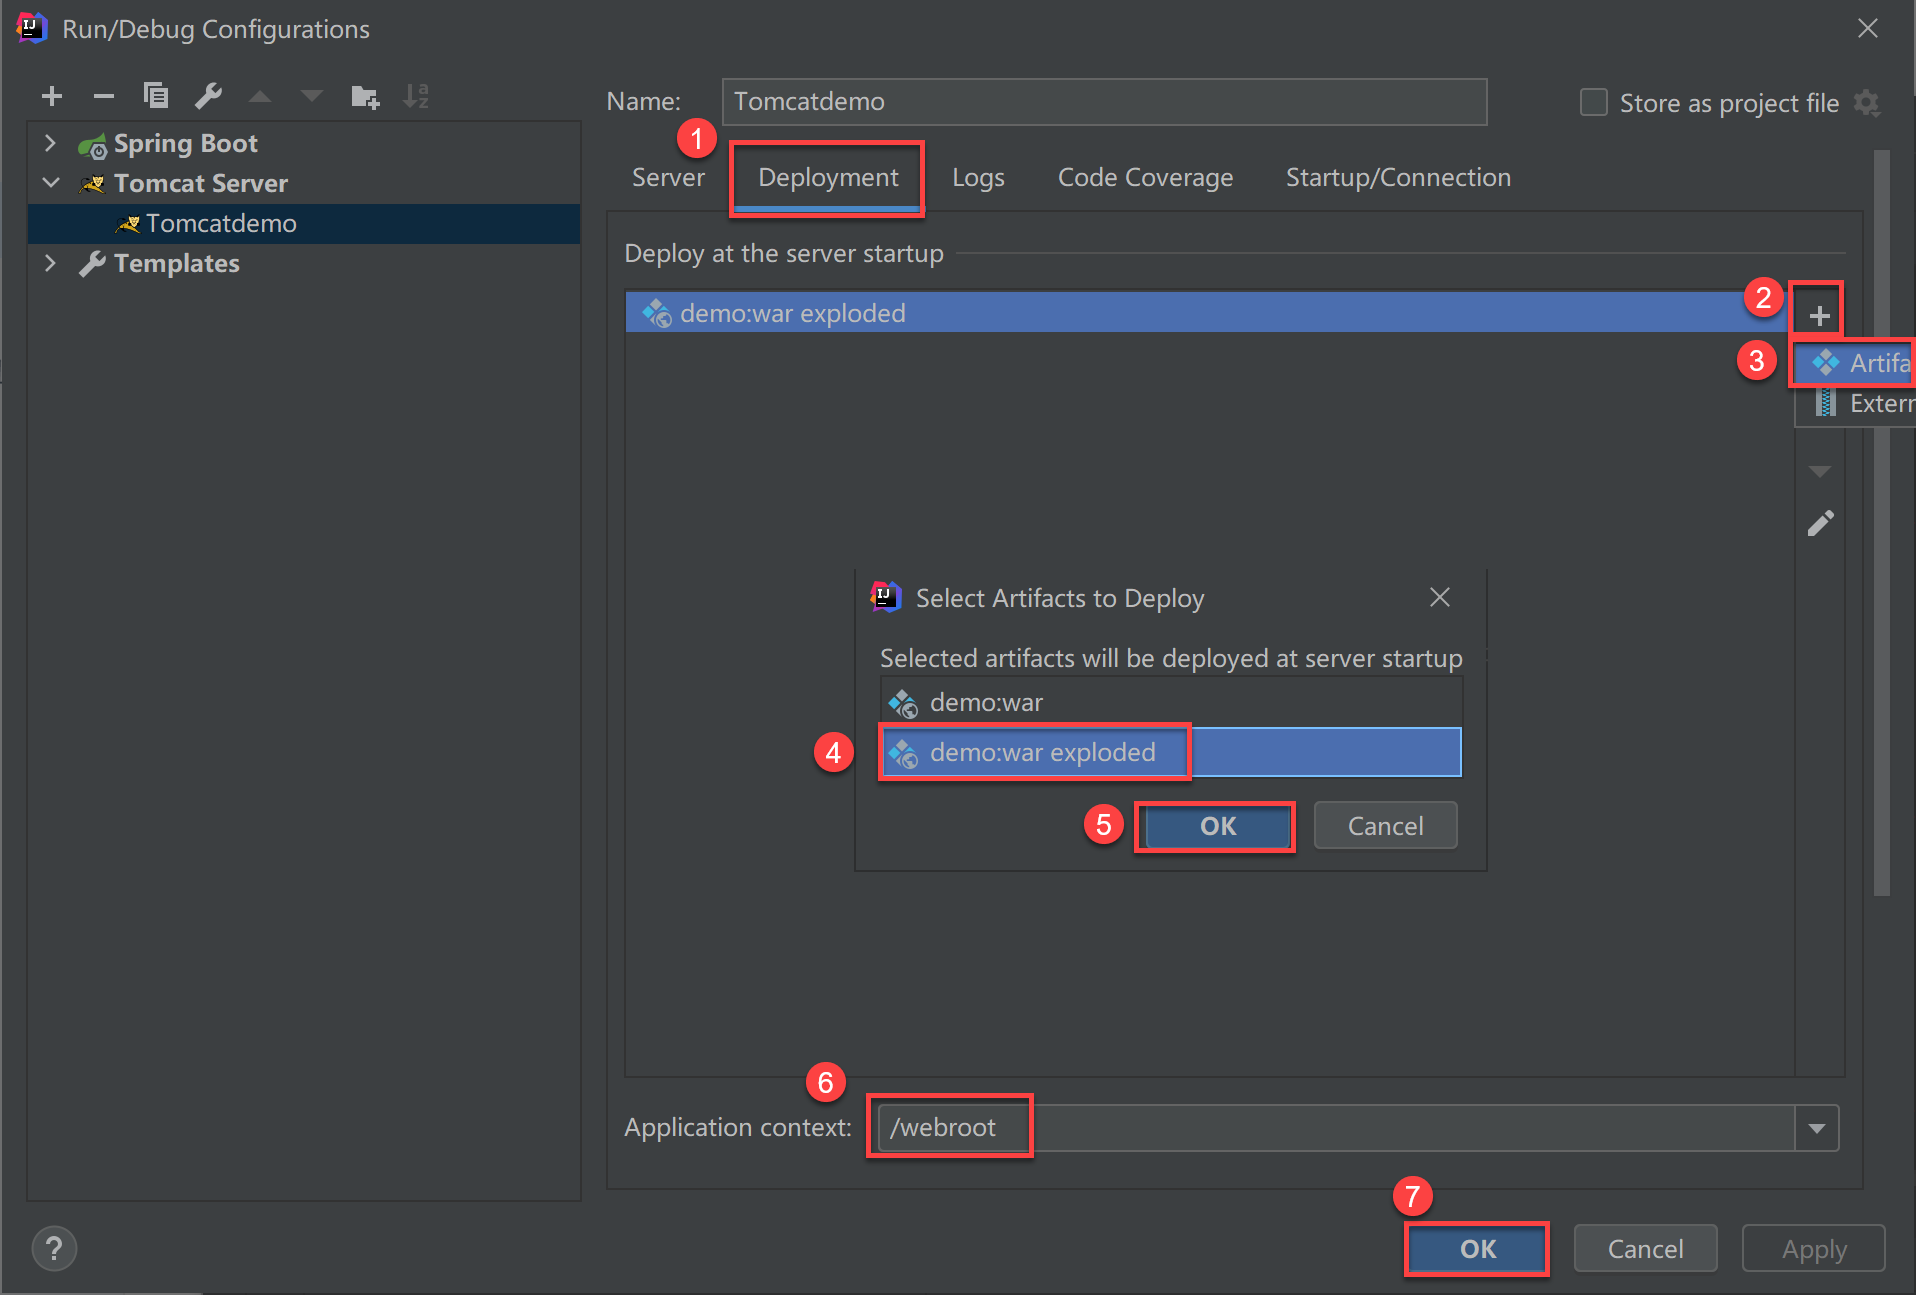Enable Store as project file checkbox
This screenshot has width=1916, height=1295.
point(1593,103)
